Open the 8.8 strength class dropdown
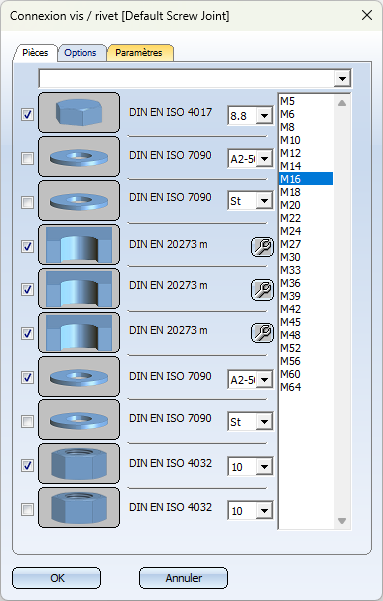The image size is (383, 601). [265, 115]
